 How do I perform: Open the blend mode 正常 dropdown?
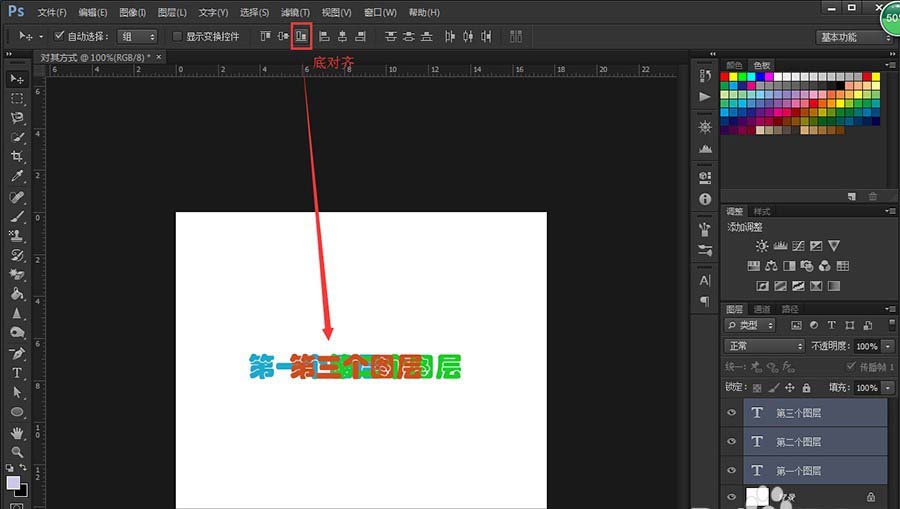pos(765,346)
